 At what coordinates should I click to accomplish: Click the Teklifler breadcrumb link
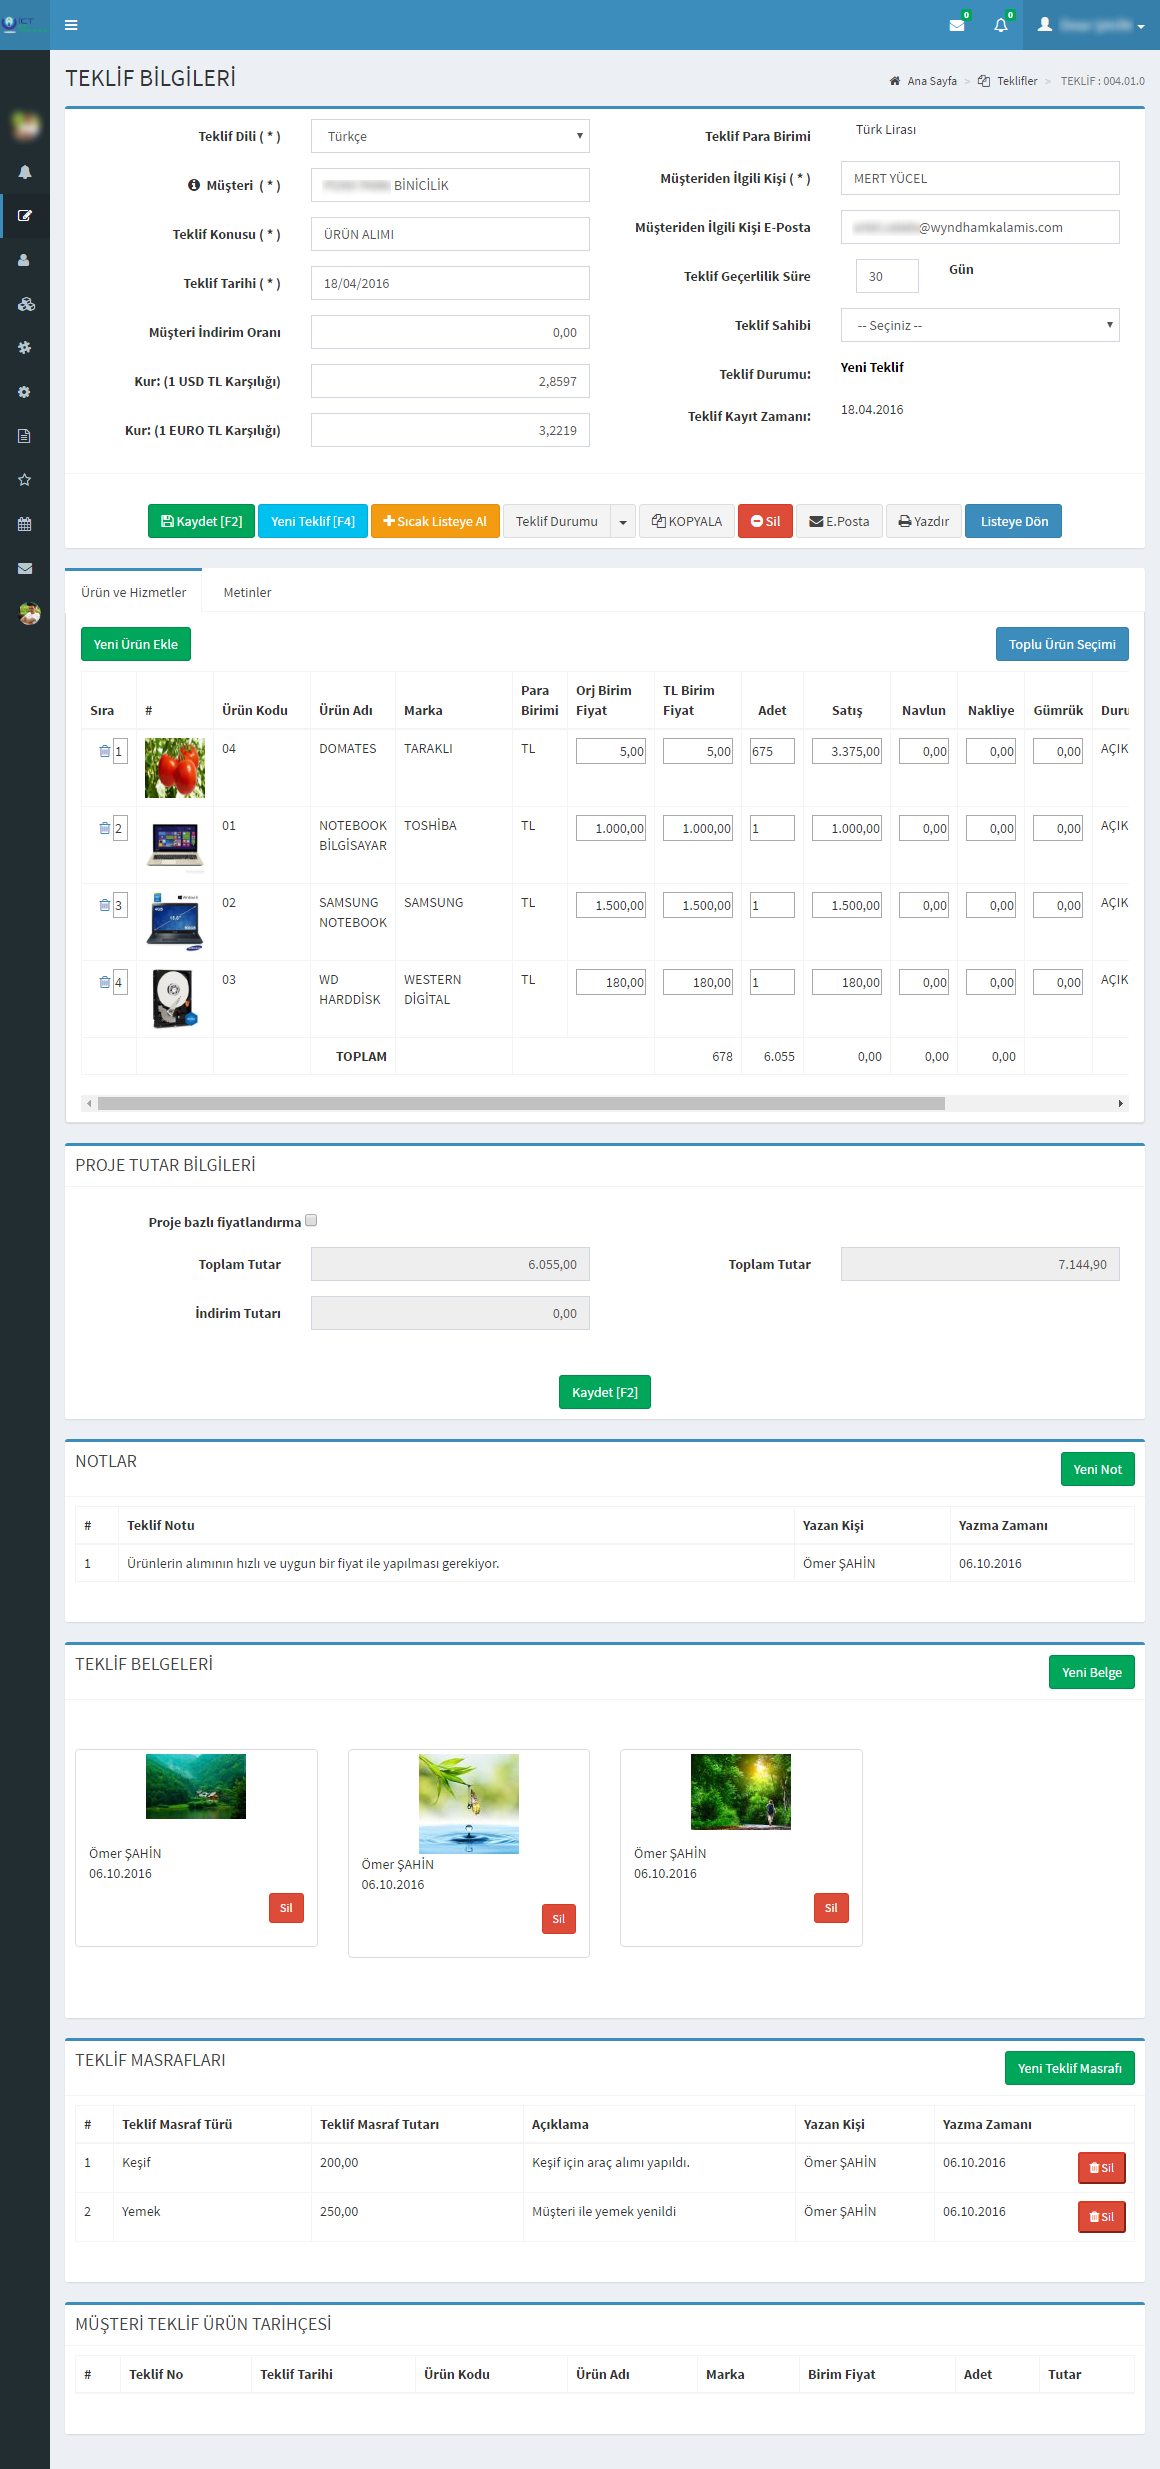[1016, 81]
